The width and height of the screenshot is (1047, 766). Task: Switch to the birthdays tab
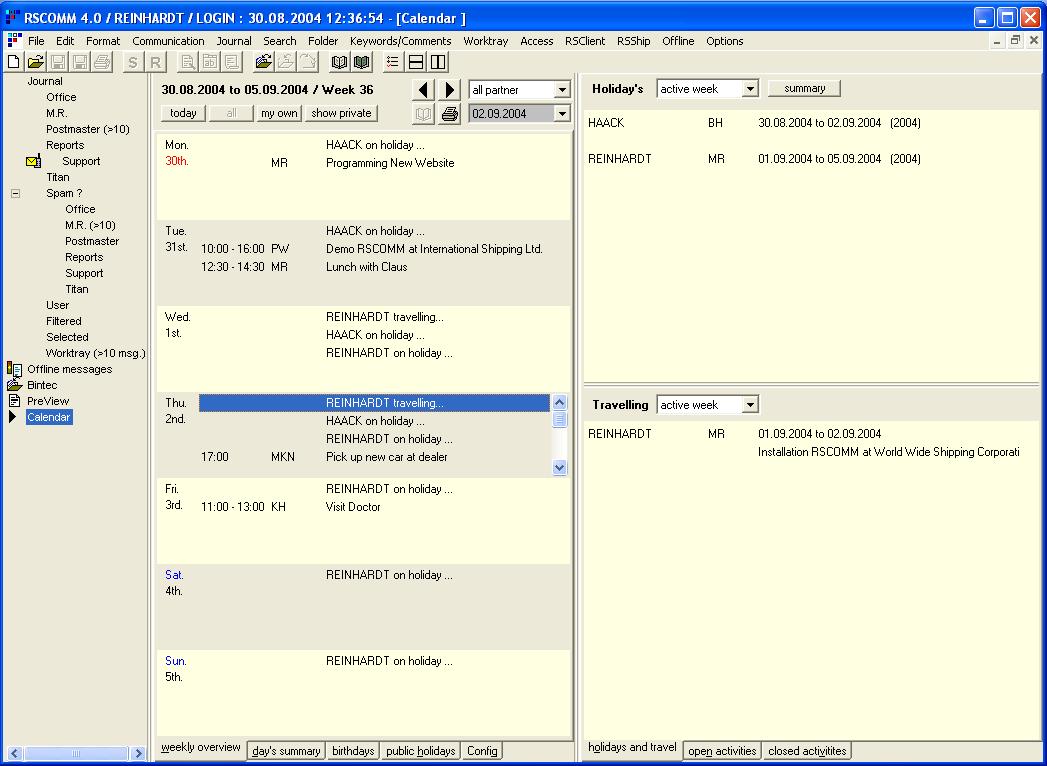tap(353, 751)
